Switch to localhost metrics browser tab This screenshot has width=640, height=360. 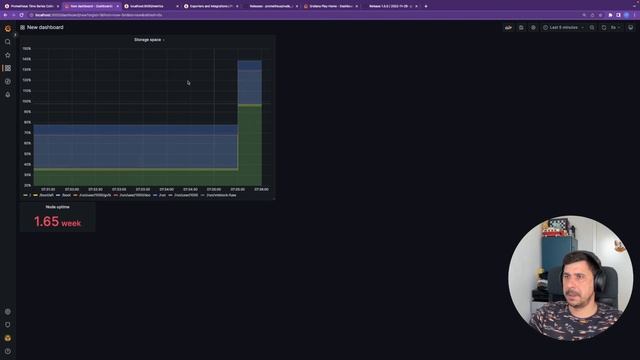(x=151, y=6)
